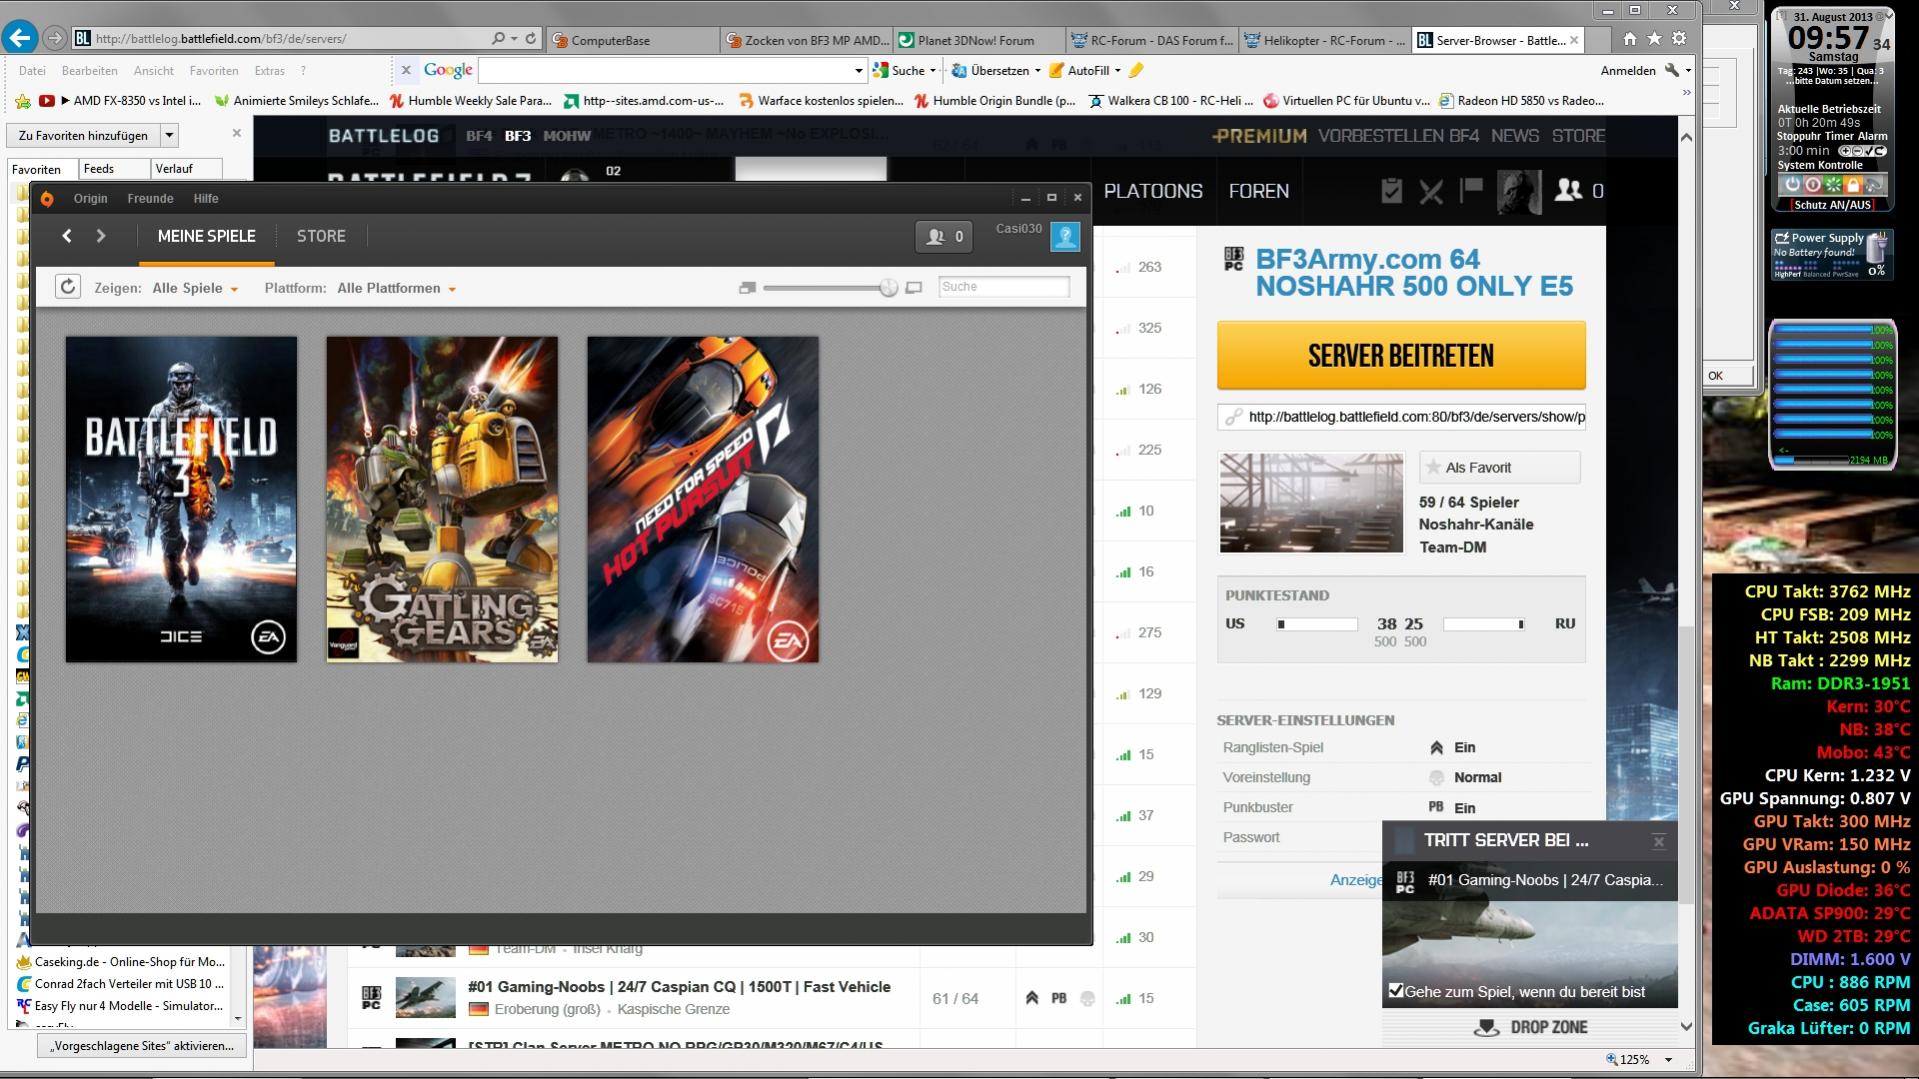
Task: Open the Battlelog friends icon
Action: click(x=1568, y=190)
